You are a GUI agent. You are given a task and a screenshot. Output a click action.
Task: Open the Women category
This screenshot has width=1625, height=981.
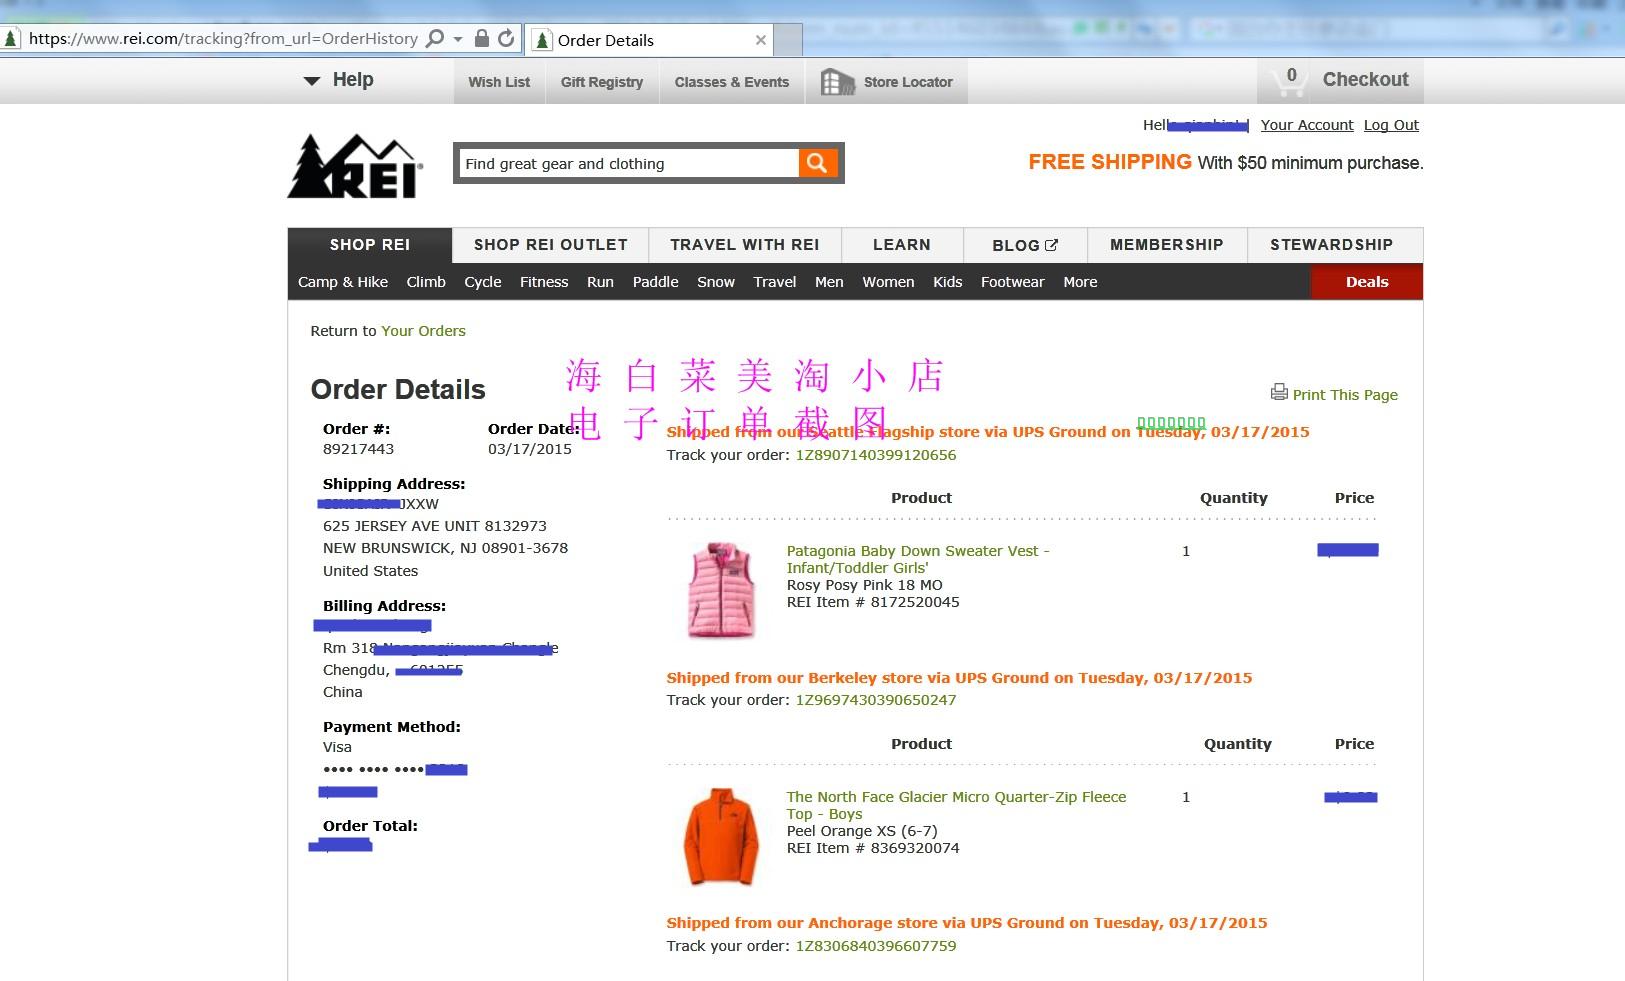[889, 282]
